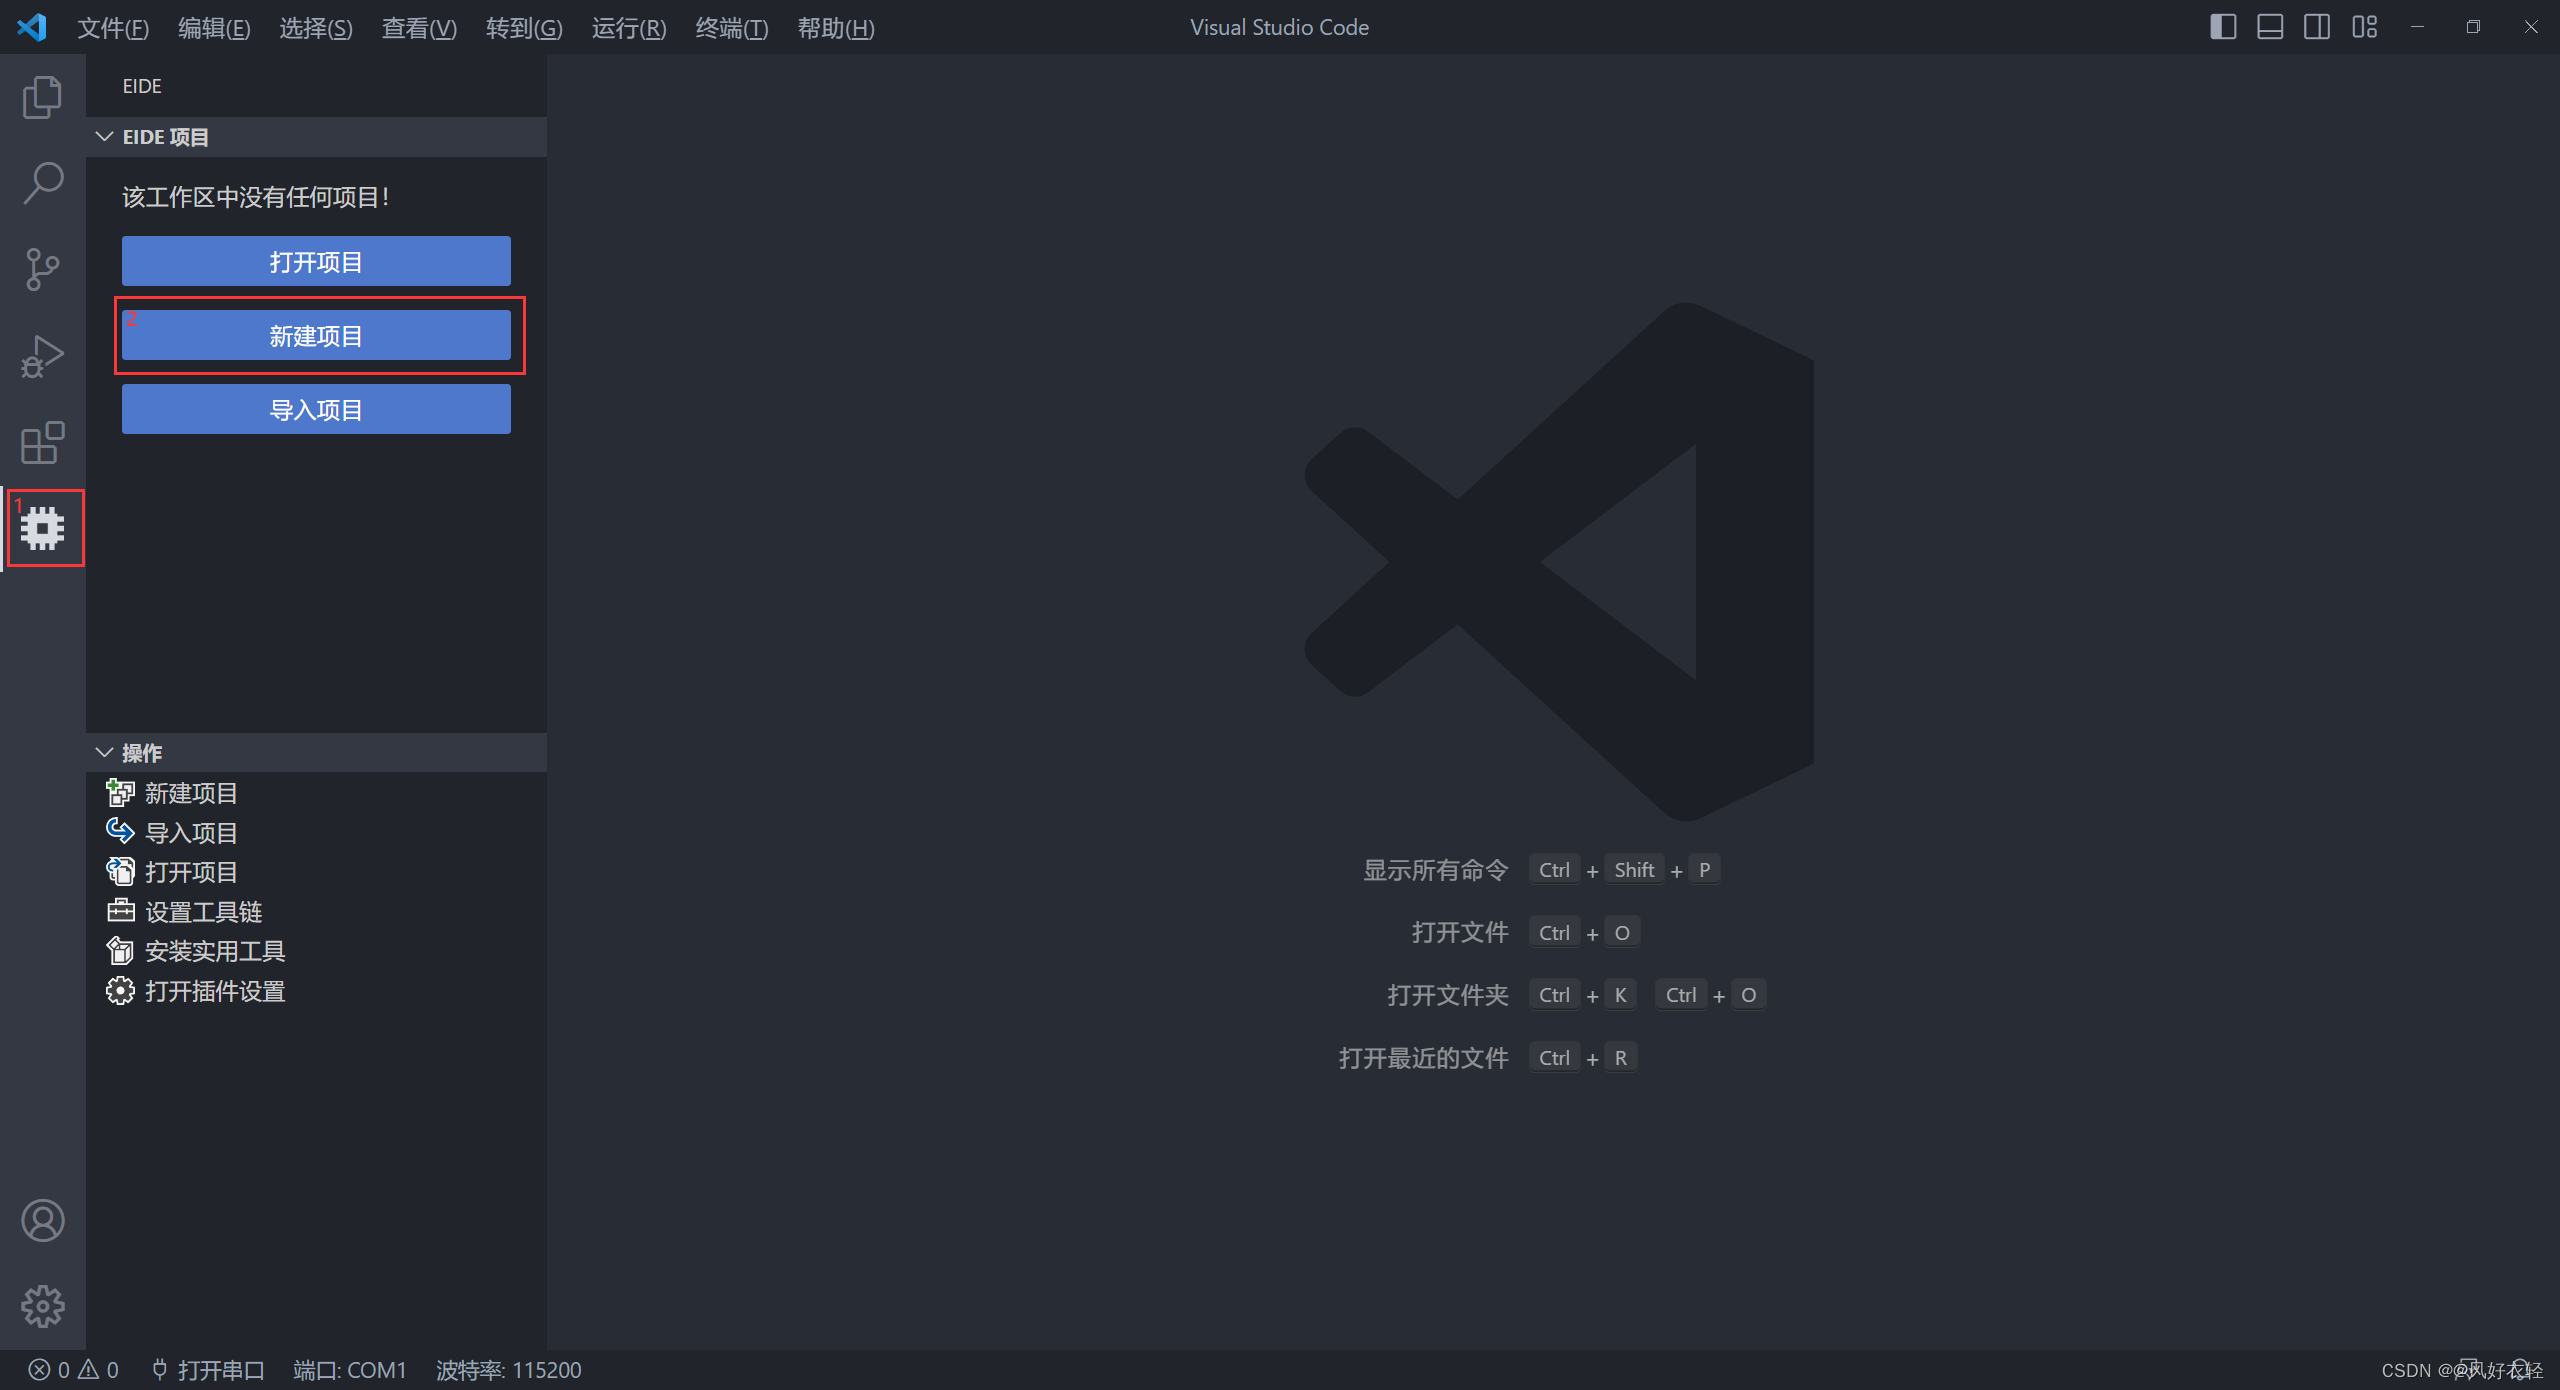The height and width of the screenshot is (1390, 2560).
Task: Open the 文件(F) menu
Action: pos(113,28)
